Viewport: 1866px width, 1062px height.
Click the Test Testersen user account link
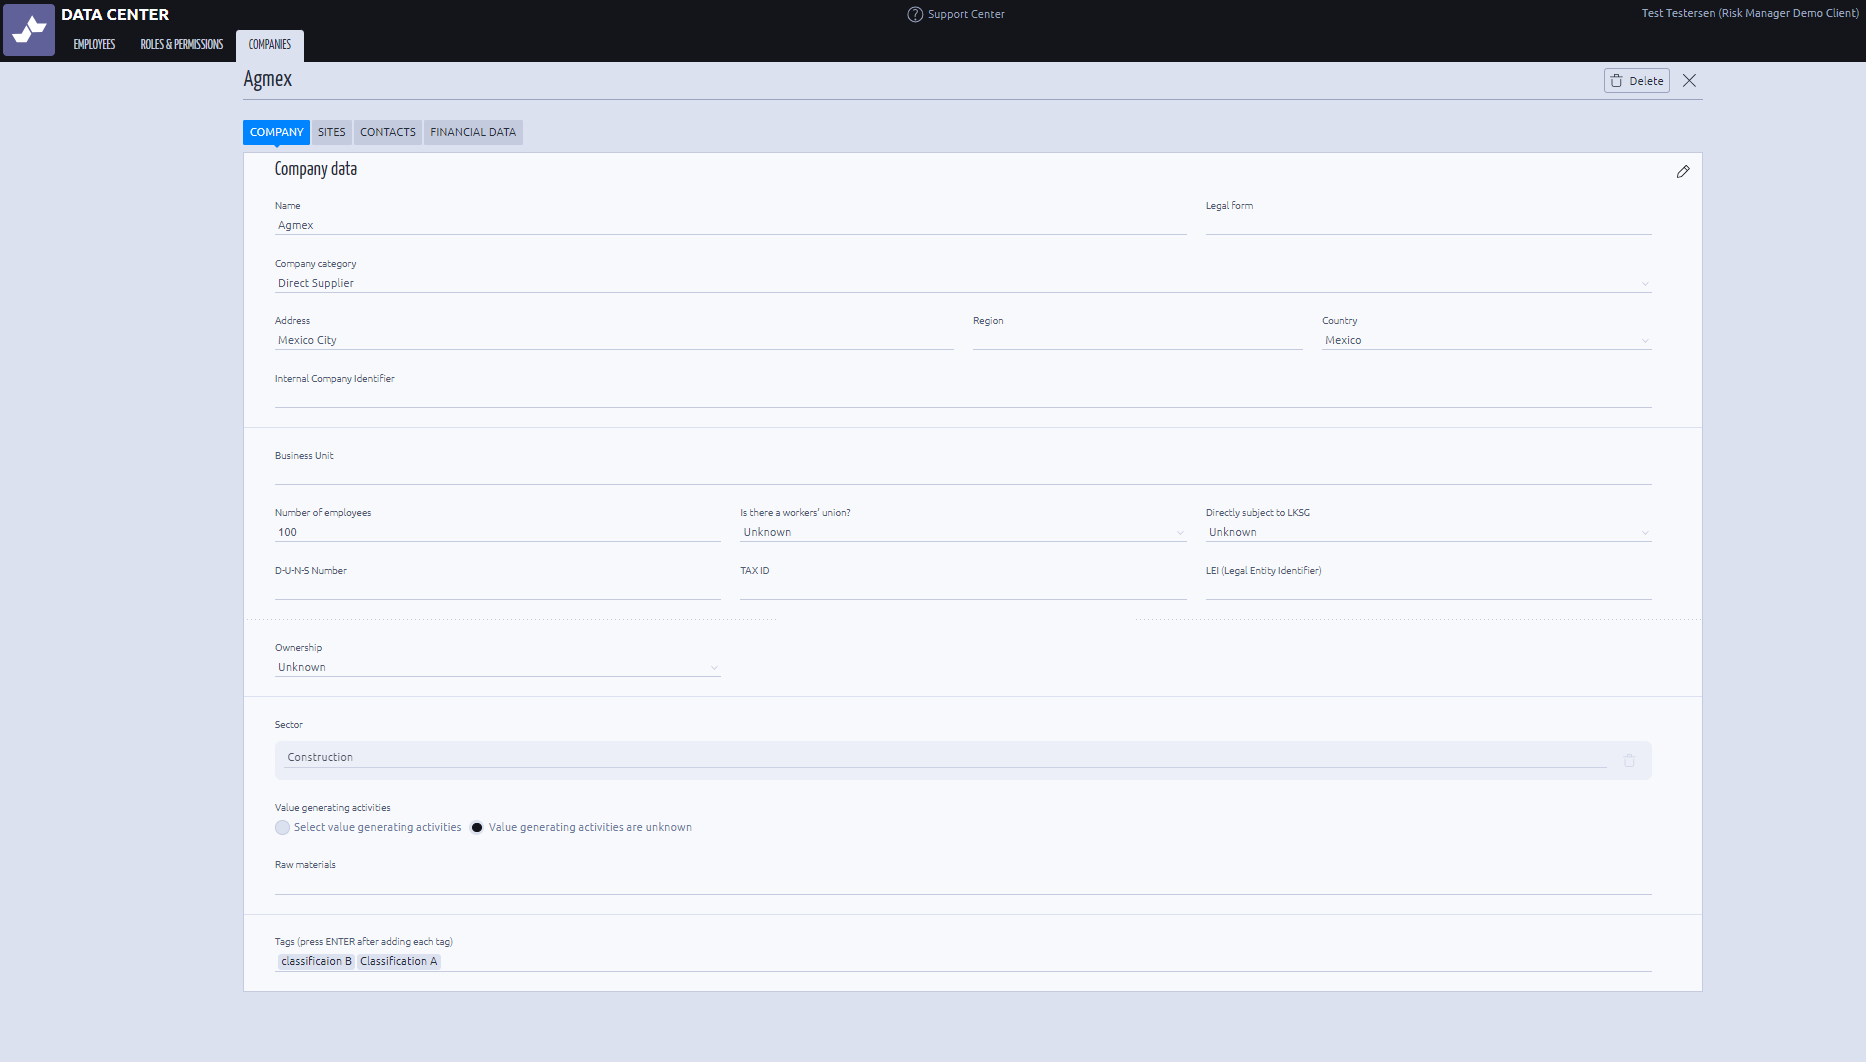[1750, 13]
